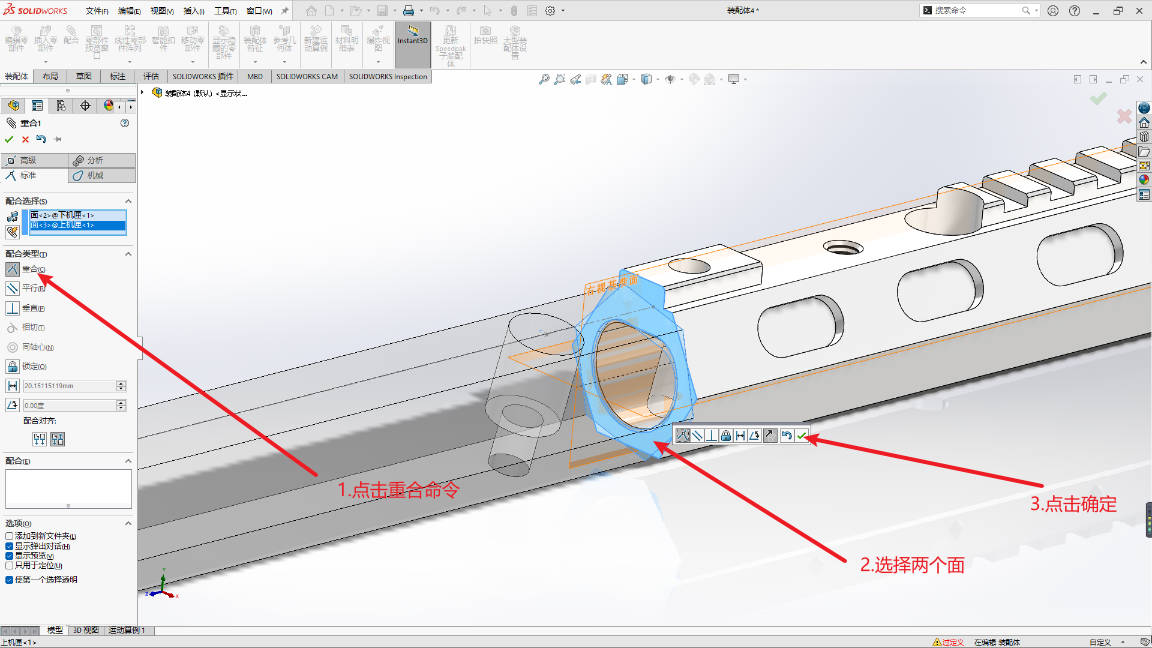Click the Appearances color sphere in task pane

coord(1144,180)
